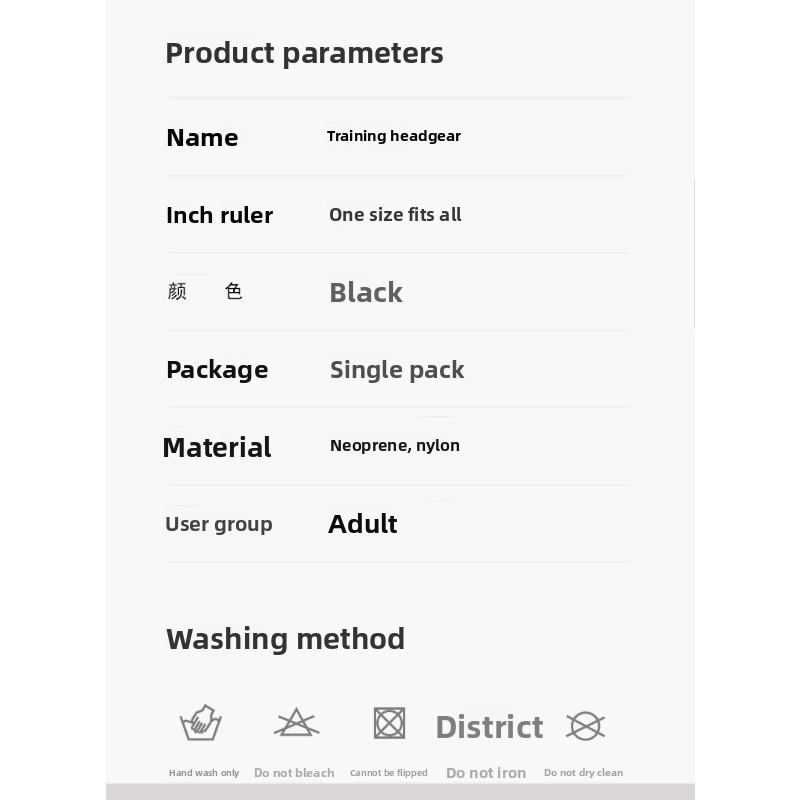Click the "Adult" user group value
This screenshot has width=800, height=800.
(363, 524)
